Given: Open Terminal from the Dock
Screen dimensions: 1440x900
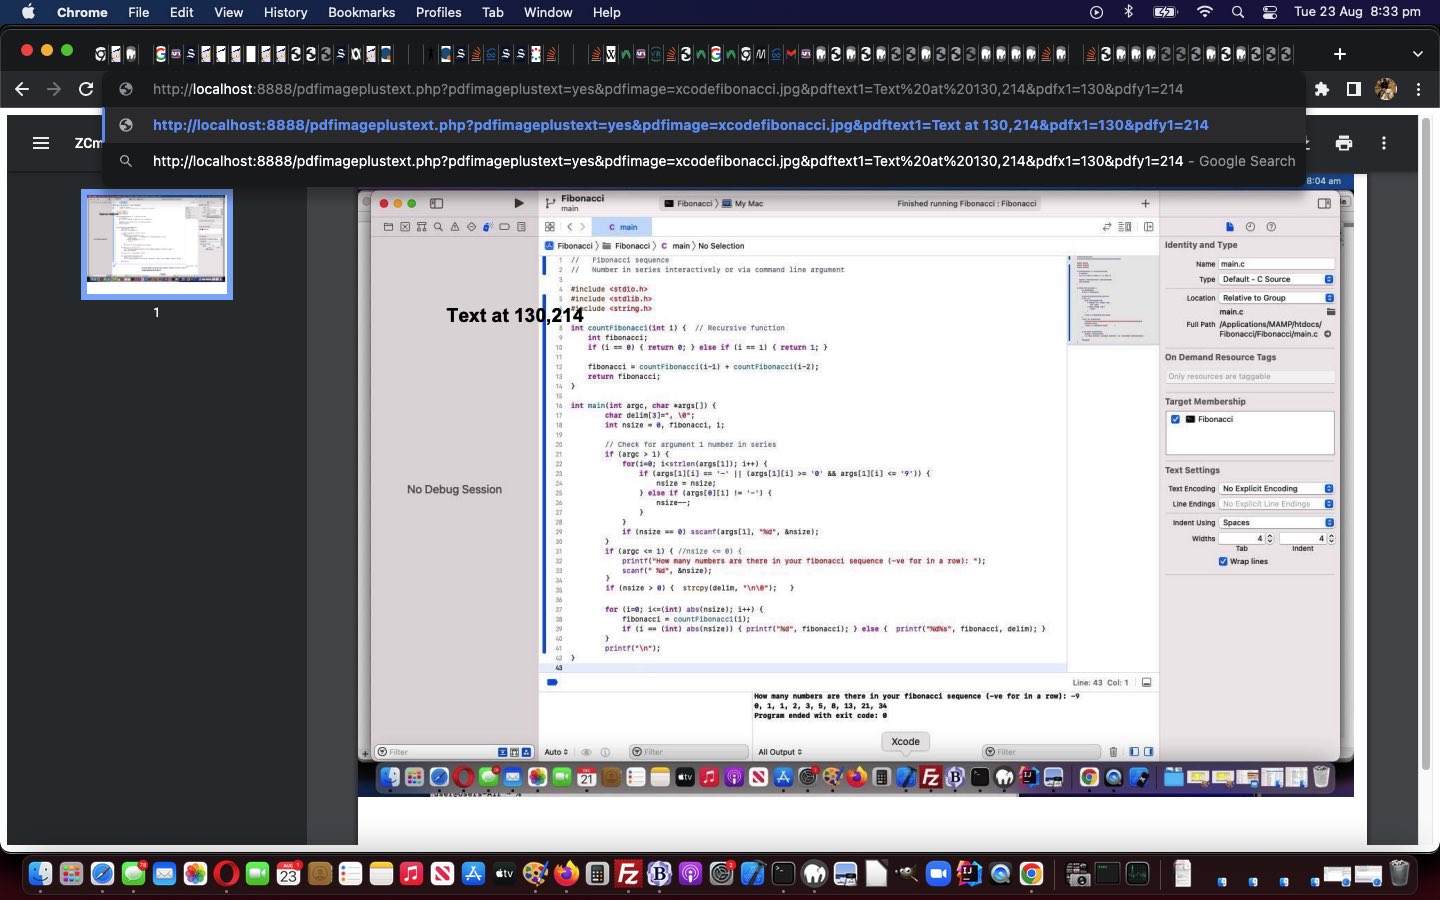Looking at the screenshot, I should [783, 874].
